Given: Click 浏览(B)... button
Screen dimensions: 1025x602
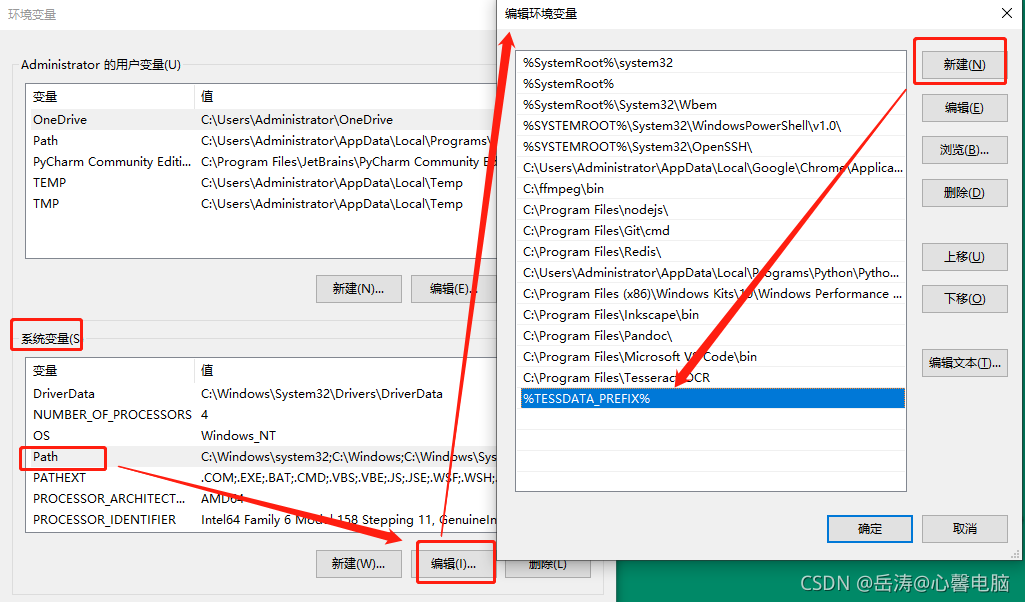Looking at the screenshot, I should point(964,150).
